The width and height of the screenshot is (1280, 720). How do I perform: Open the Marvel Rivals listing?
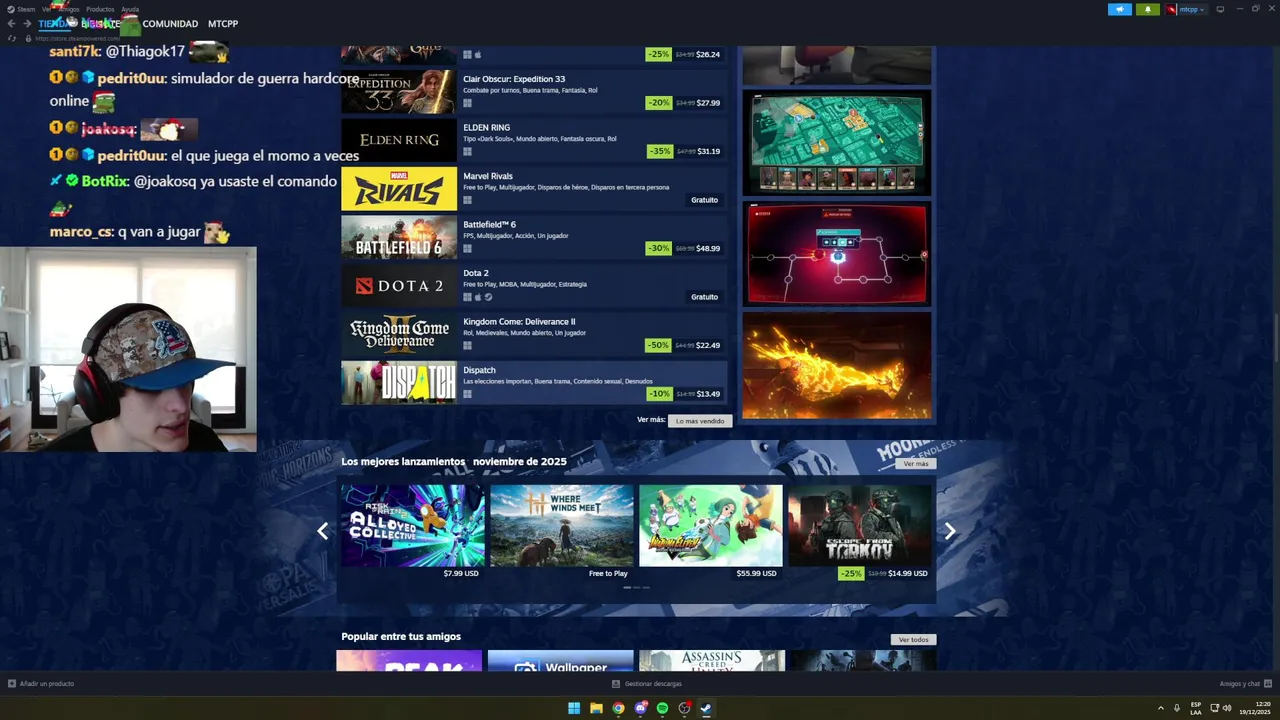pyautogui.click(x=535, y=188)
